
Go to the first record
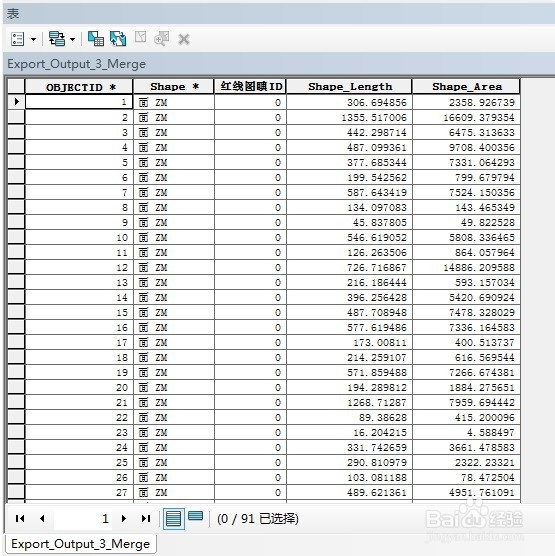click(20, 518)
